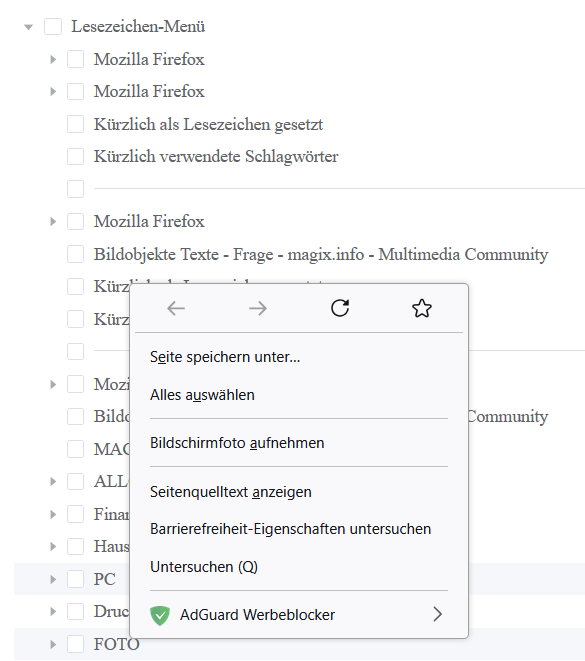Check Kürzlich verwendete Schlagwörter box
Viewport: 585px width, 661px height.
coord(75,156)
